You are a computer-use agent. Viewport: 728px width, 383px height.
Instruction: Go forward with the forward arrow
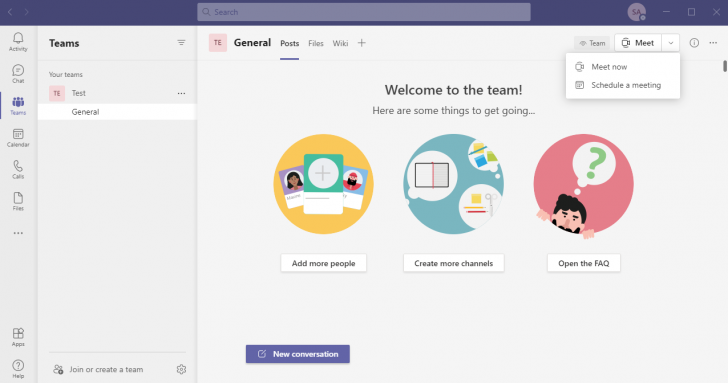(x=26, y=12)
